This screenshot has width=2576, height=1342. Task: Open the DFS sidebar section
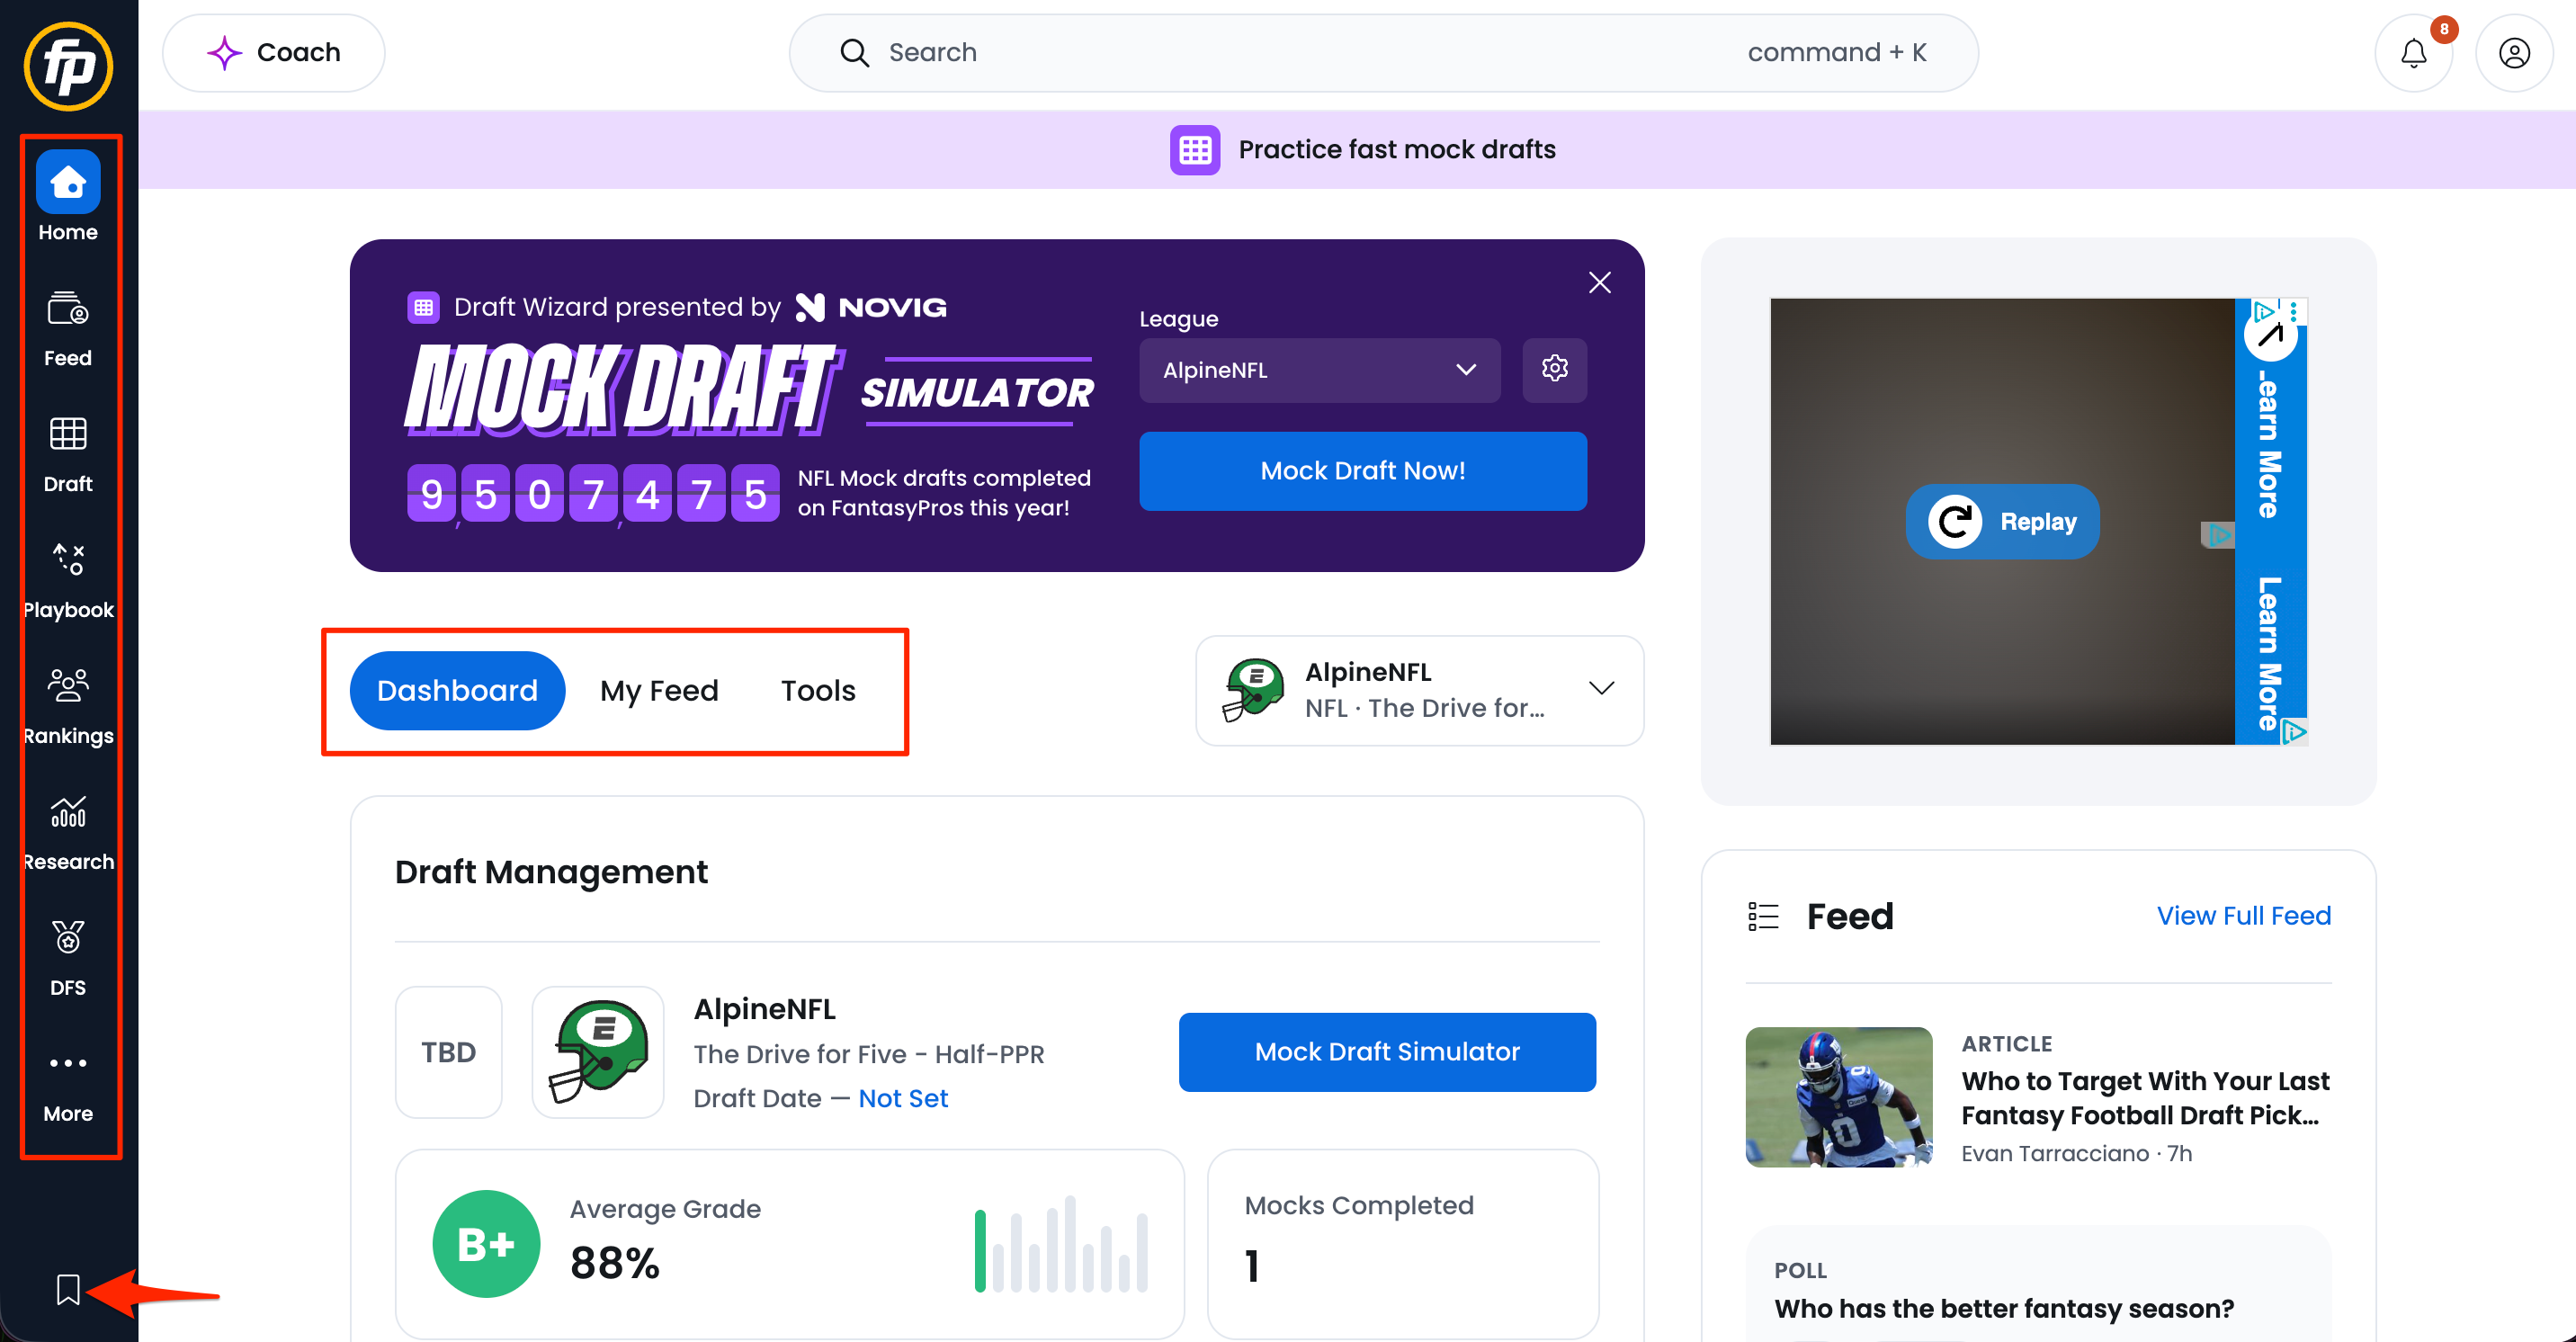[68, 959]
